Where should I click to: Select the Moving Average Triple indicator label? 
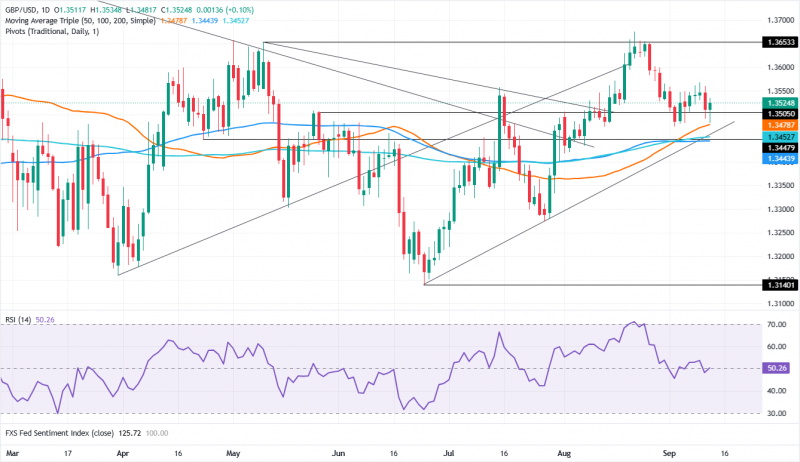coord(80,21)
